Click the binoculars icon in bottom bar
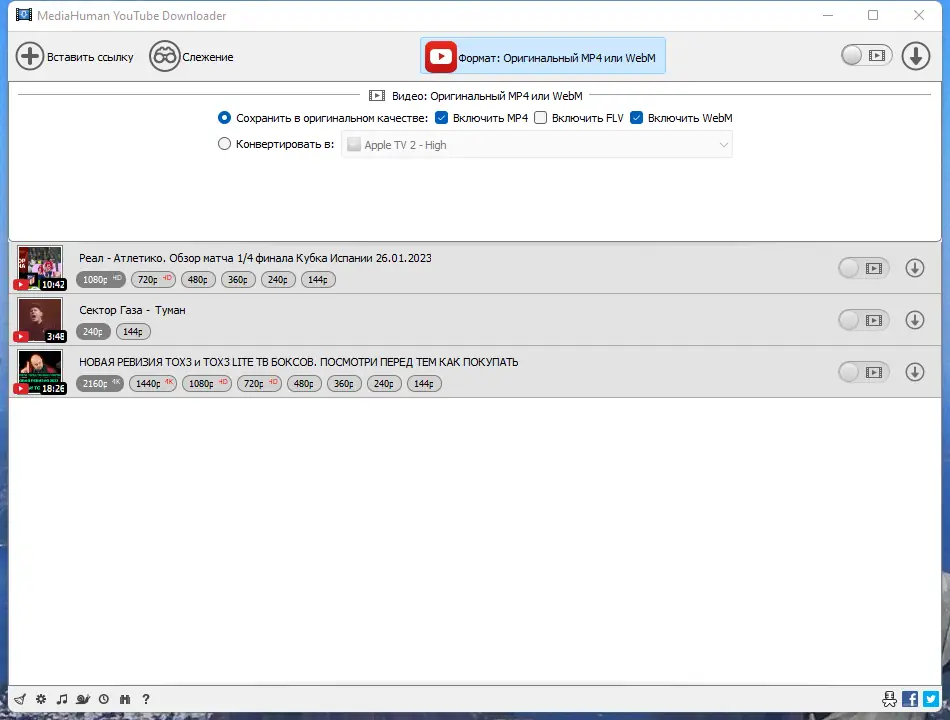 pos(125,699)
